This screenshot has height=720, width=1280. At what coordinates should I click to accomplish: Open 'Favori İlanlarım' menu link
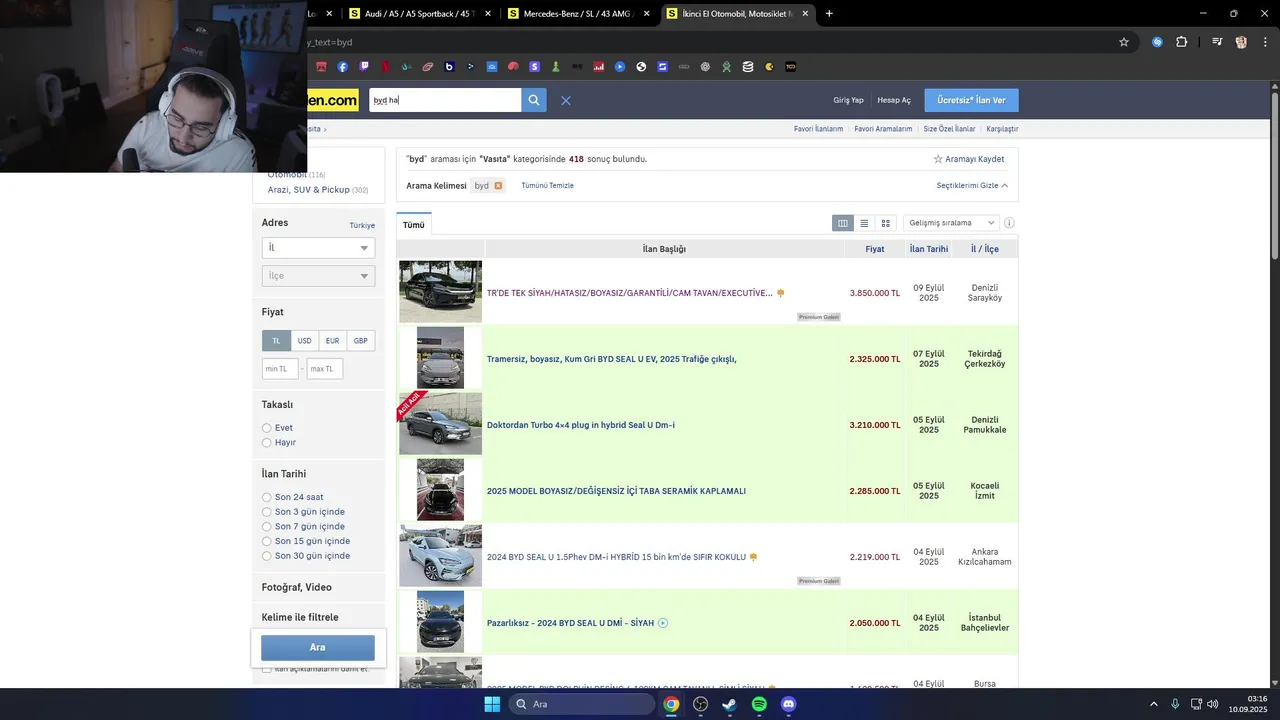point(818,129)
